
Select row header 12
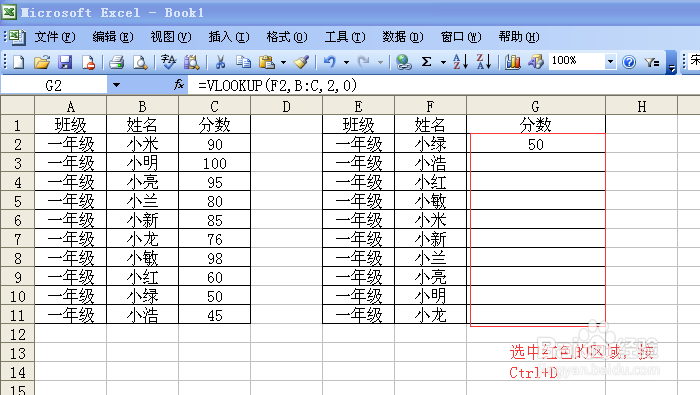[x=17, y=334]
